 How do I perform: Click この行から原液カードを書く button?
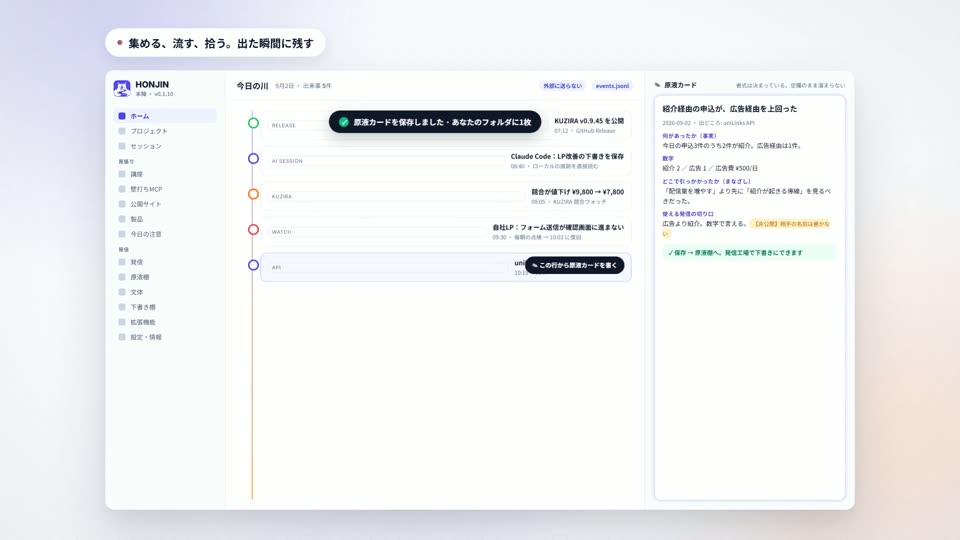tap(574, 265)
